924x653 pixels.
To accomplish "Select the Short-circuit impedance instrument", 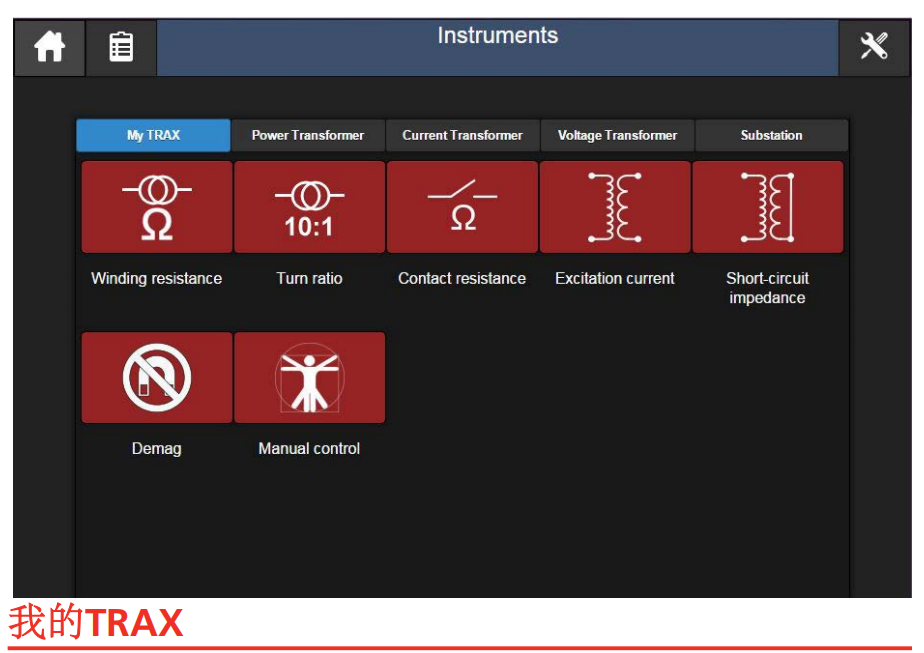I will pyautogui.click(x=768, y=206).
